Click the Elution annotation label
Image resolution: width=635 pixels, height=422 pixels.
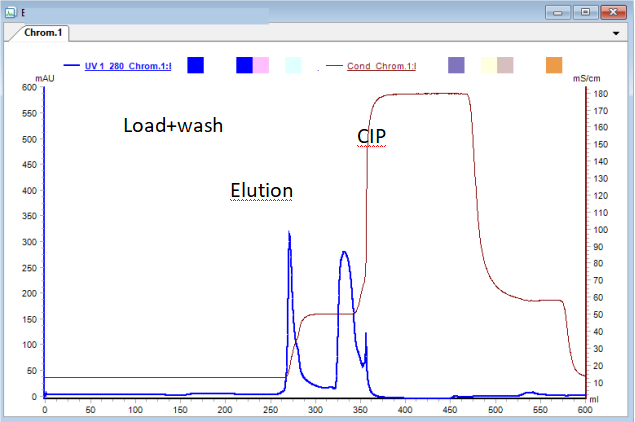pos(261,190)
